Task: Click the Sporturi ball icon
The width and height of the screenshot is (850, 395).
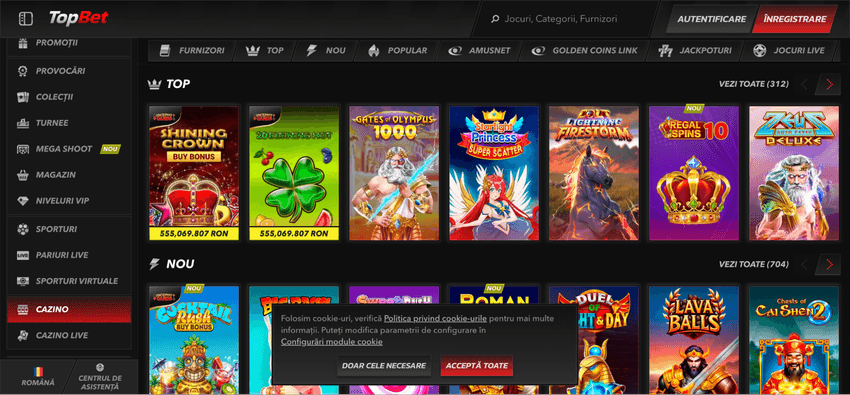Action: [x=22, y=229]
